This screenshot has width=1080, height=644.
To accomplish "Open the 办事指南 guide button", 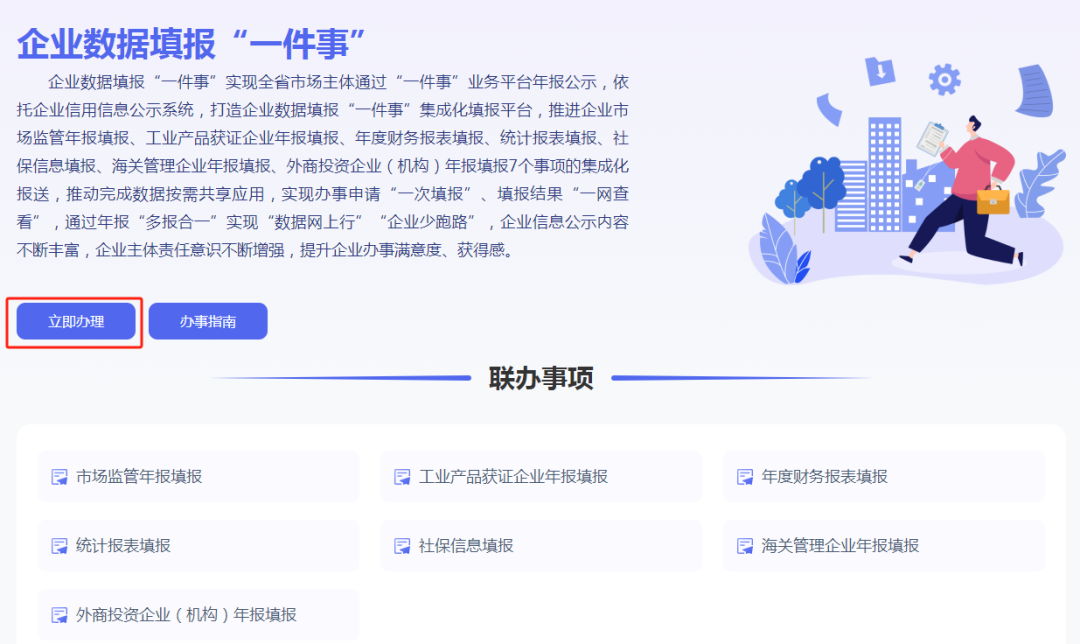I will pos(208,322).
